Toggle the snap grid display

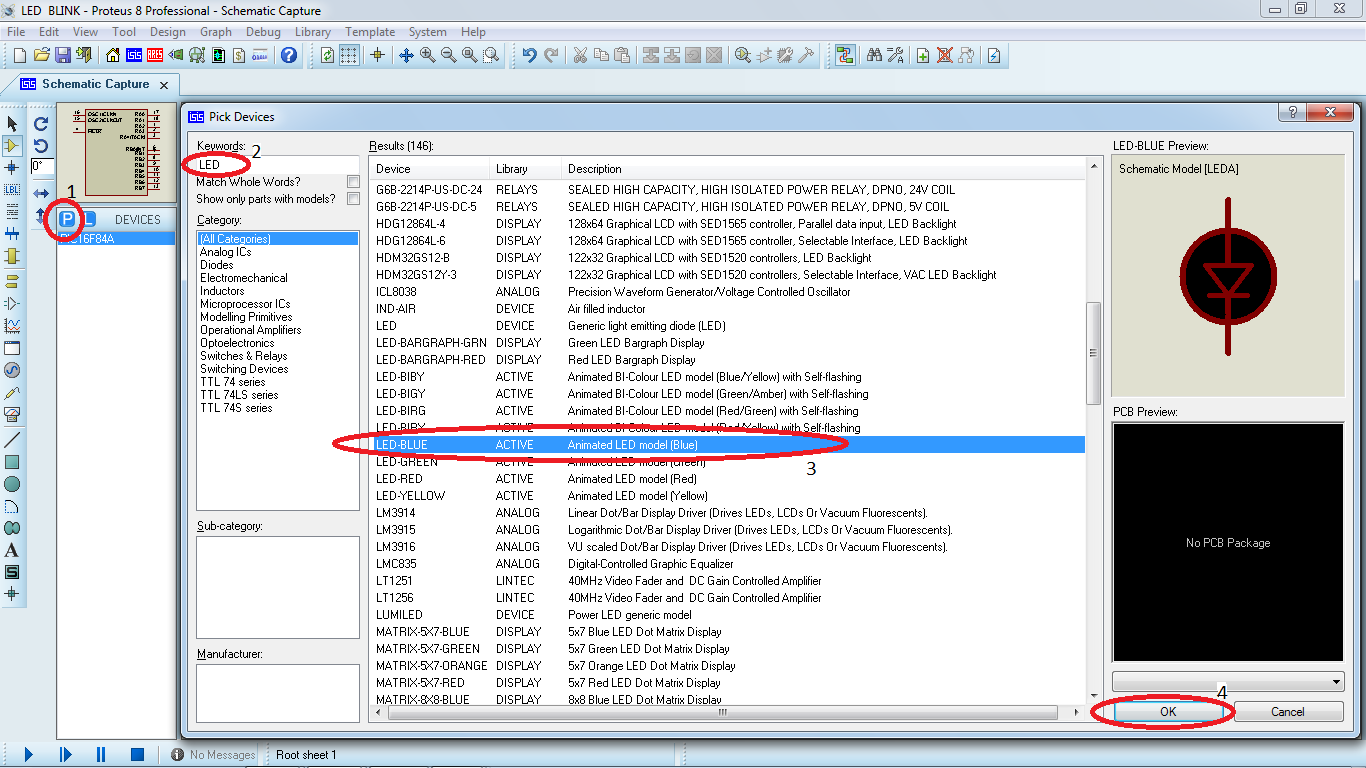[348, 56]
